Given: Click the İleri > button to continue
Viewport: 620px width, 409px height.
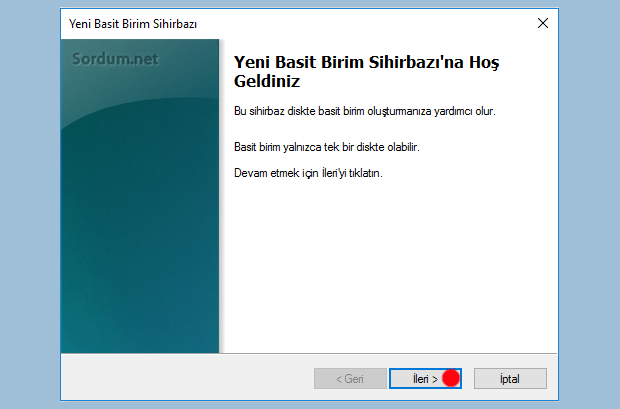Looking at the screenshot, I should [x=425, y=379].
